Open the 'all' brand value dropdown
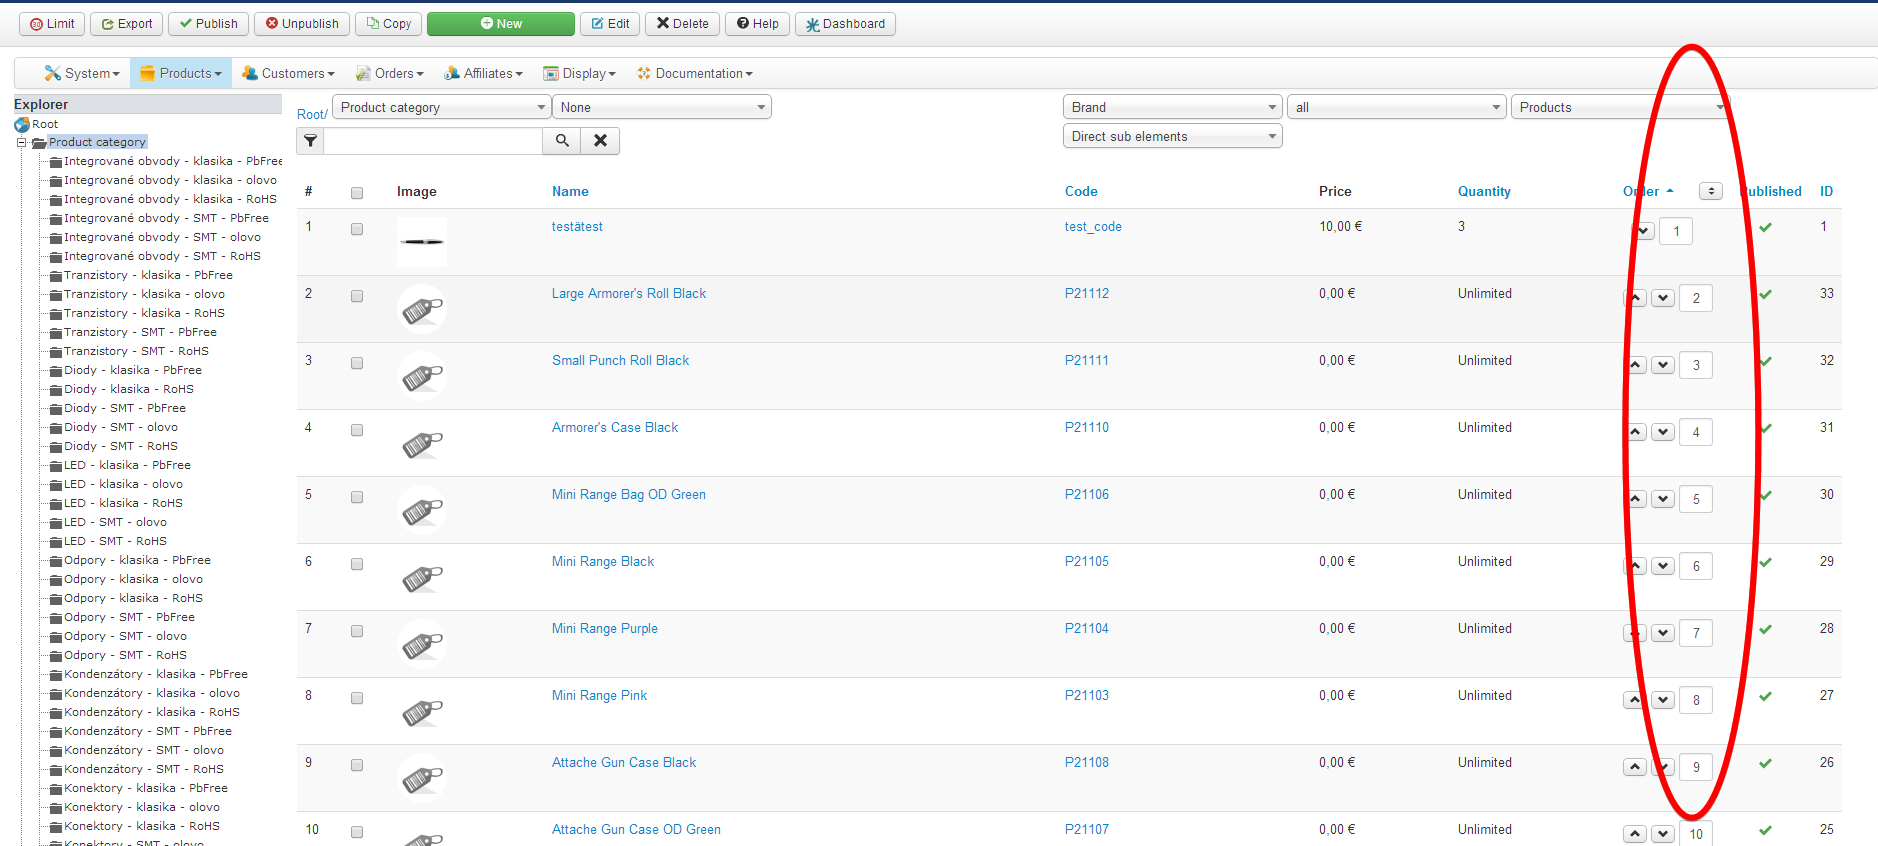The height and width of the screenshot is (846, 1878). coord(1397,107)
